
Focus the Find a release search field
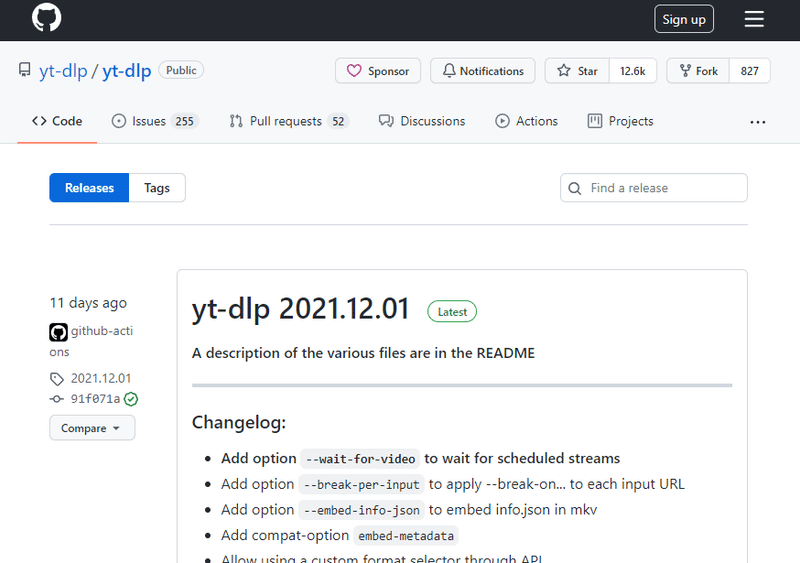point(654,188)
